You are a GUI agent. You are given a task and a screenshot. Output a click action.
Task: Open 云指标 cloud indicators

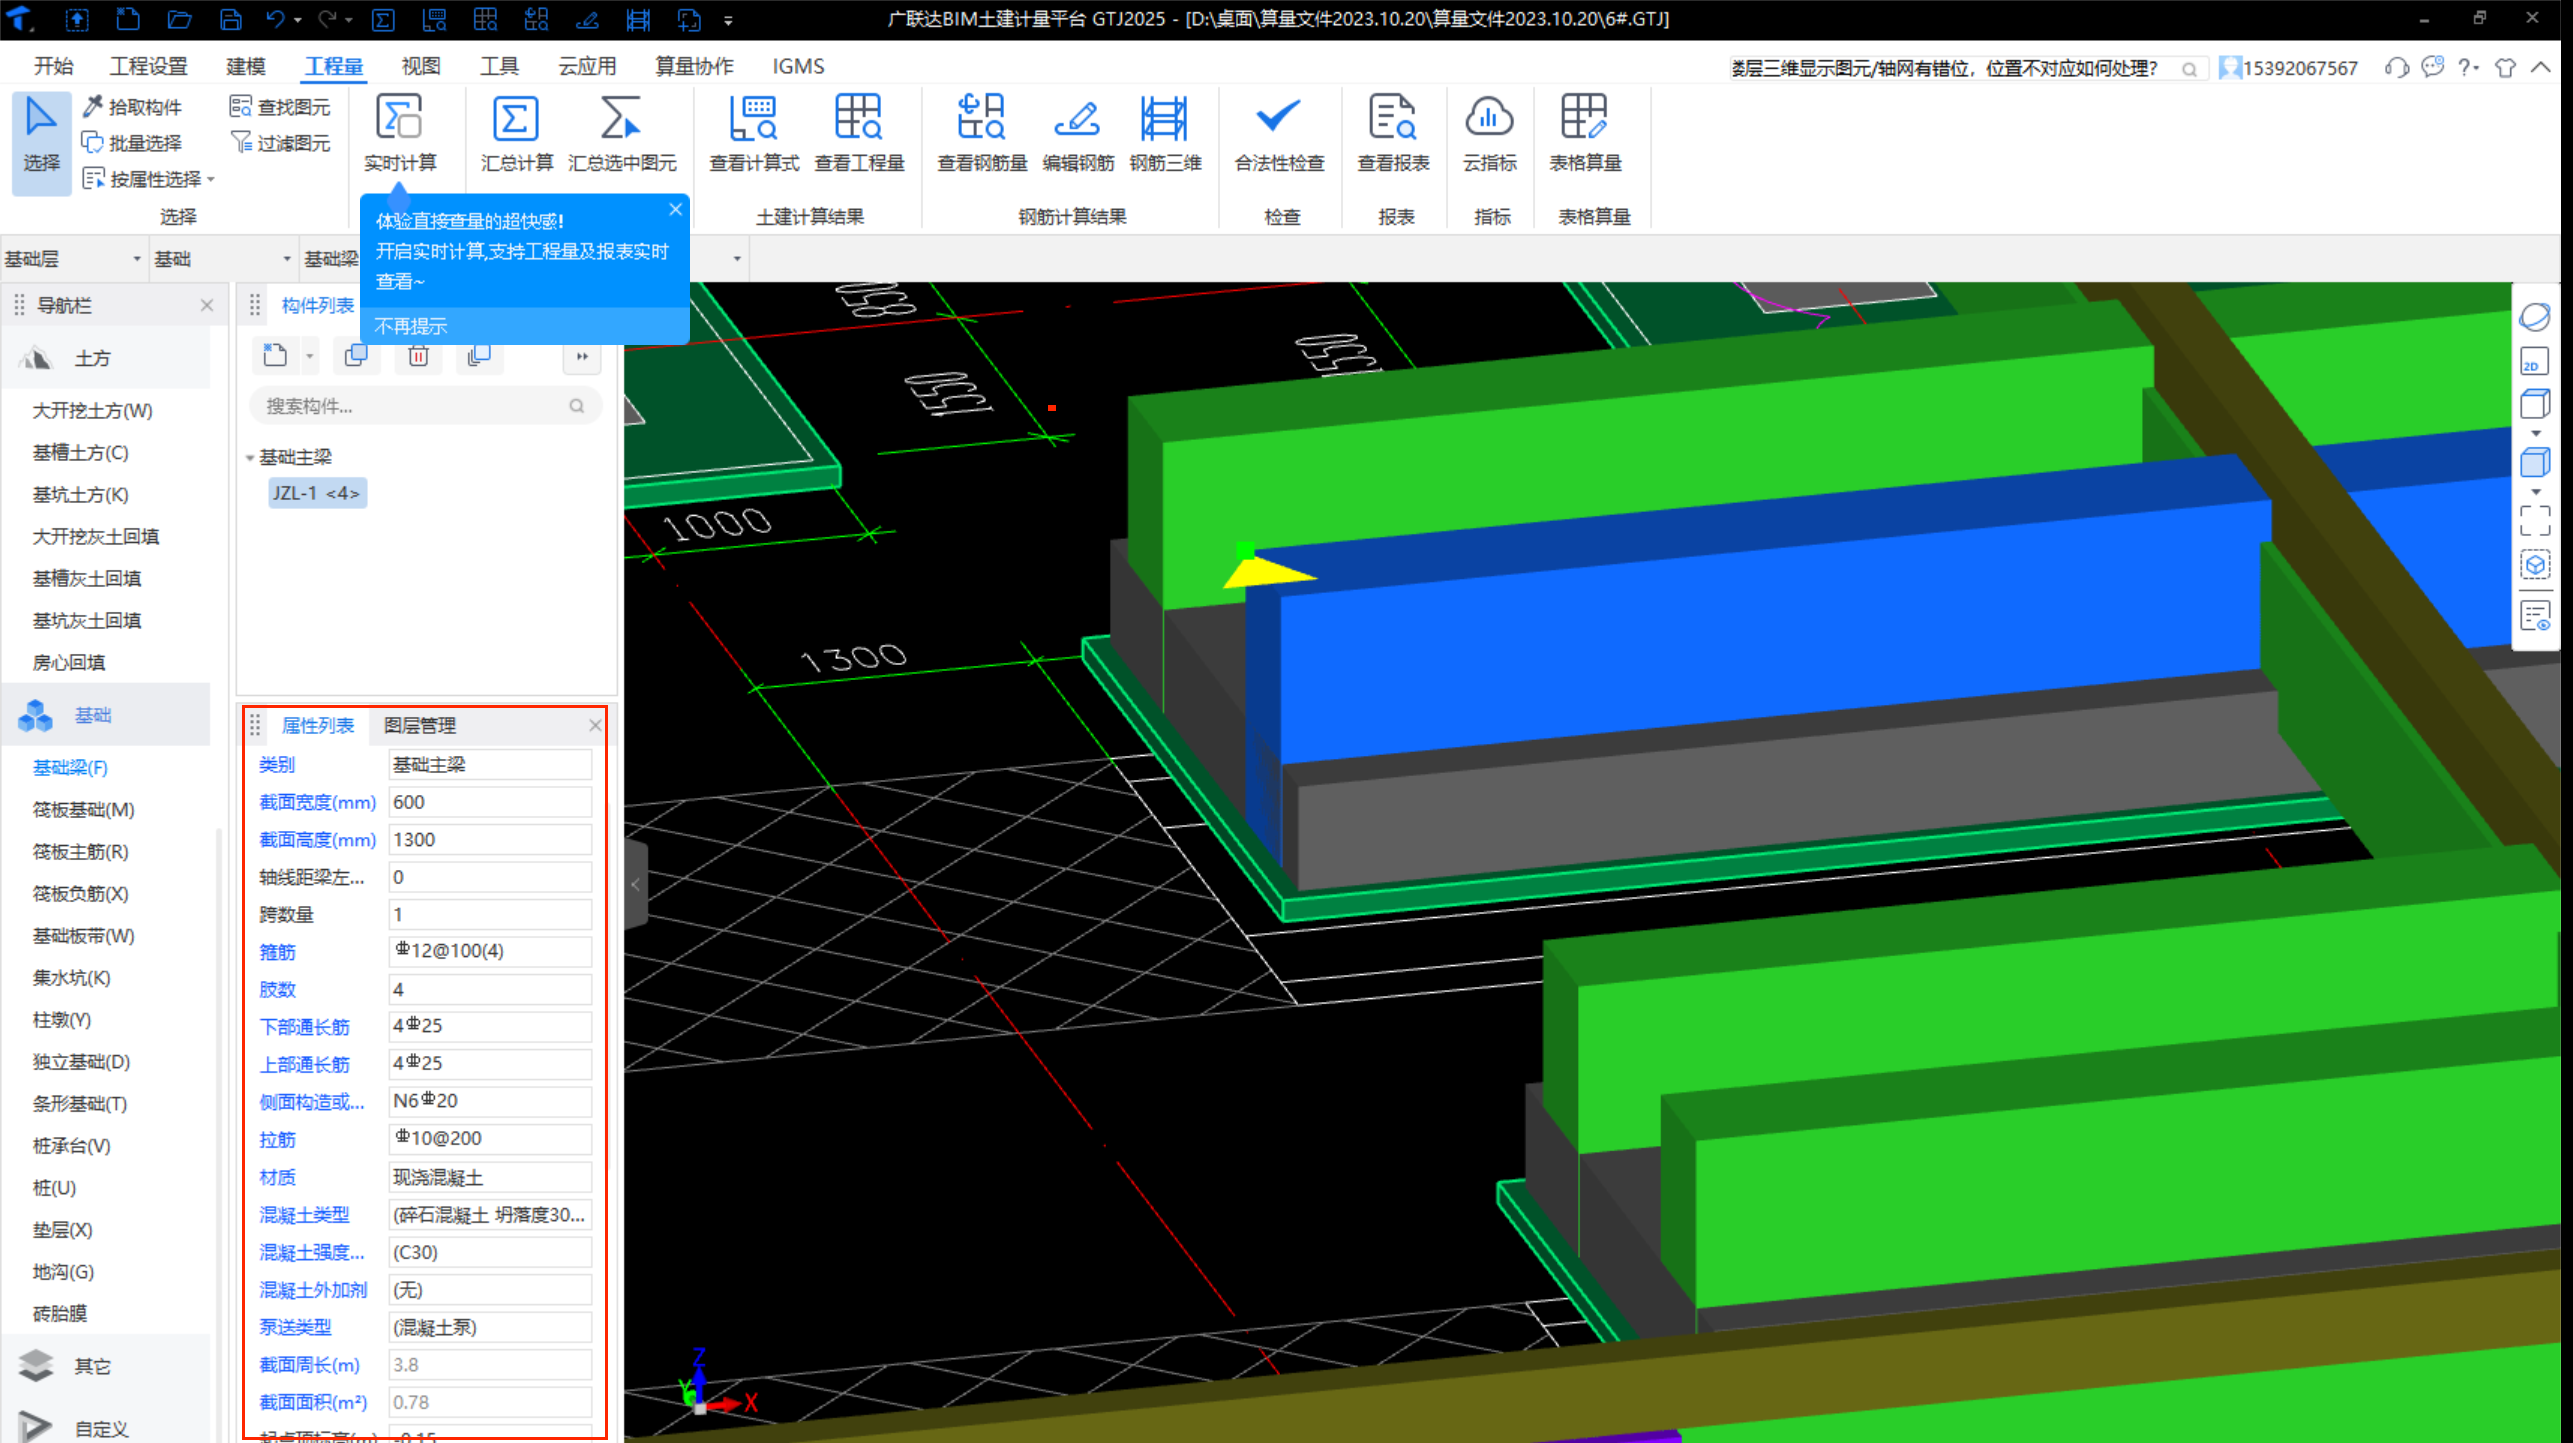pyautogui.click(x=1489, y=135)
